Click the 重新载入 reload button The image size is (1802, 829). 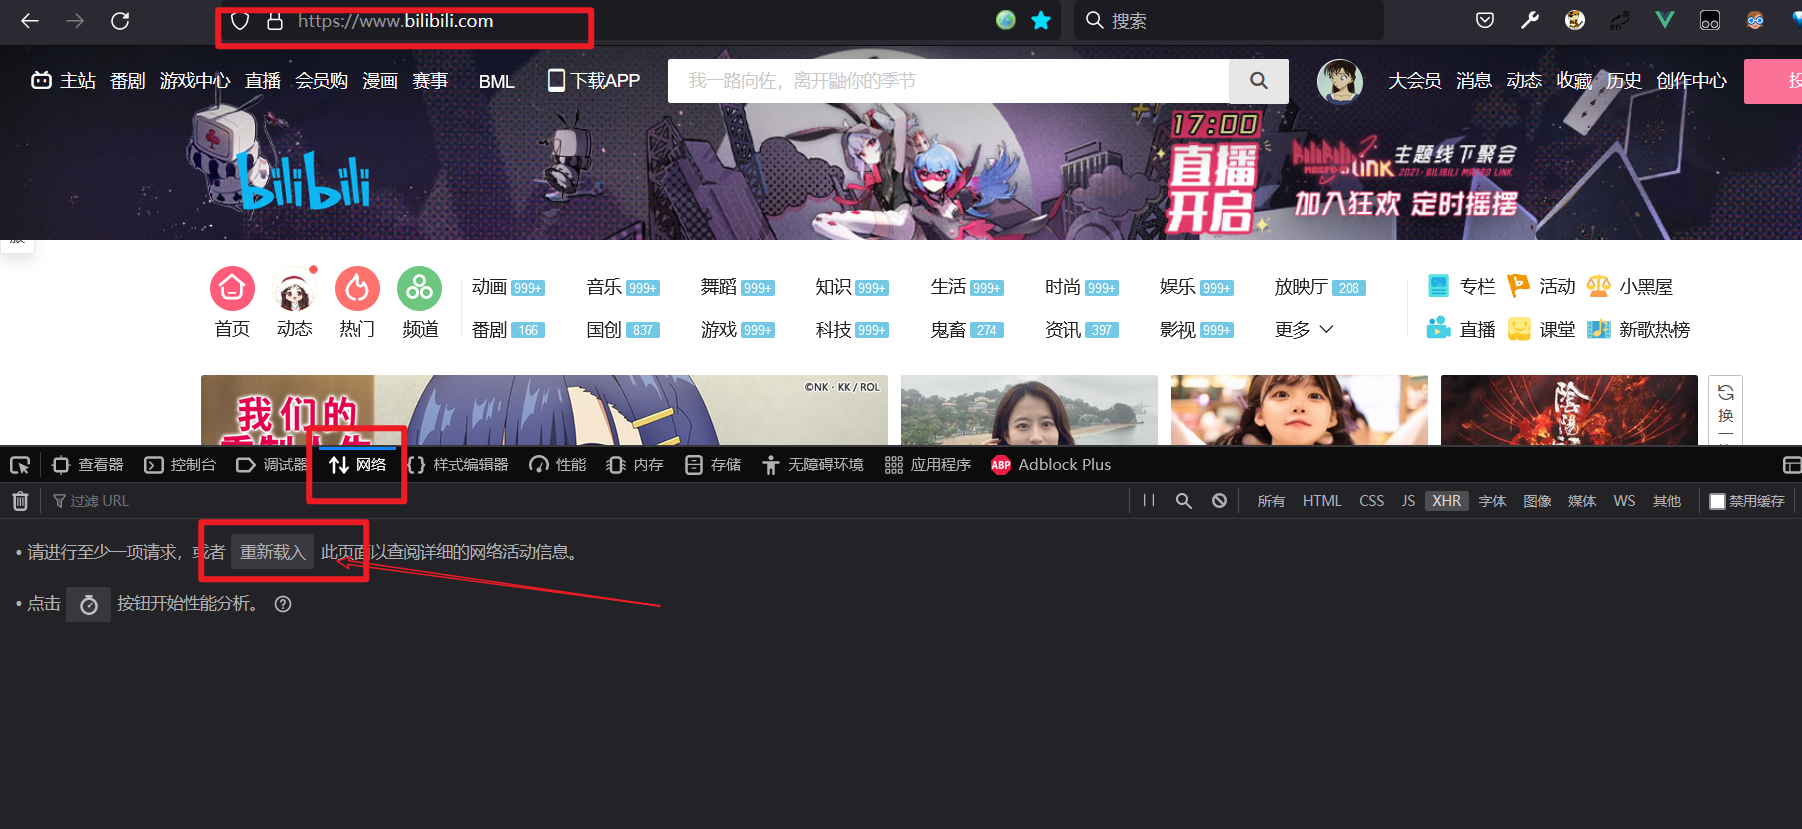(x=272, y=552)
